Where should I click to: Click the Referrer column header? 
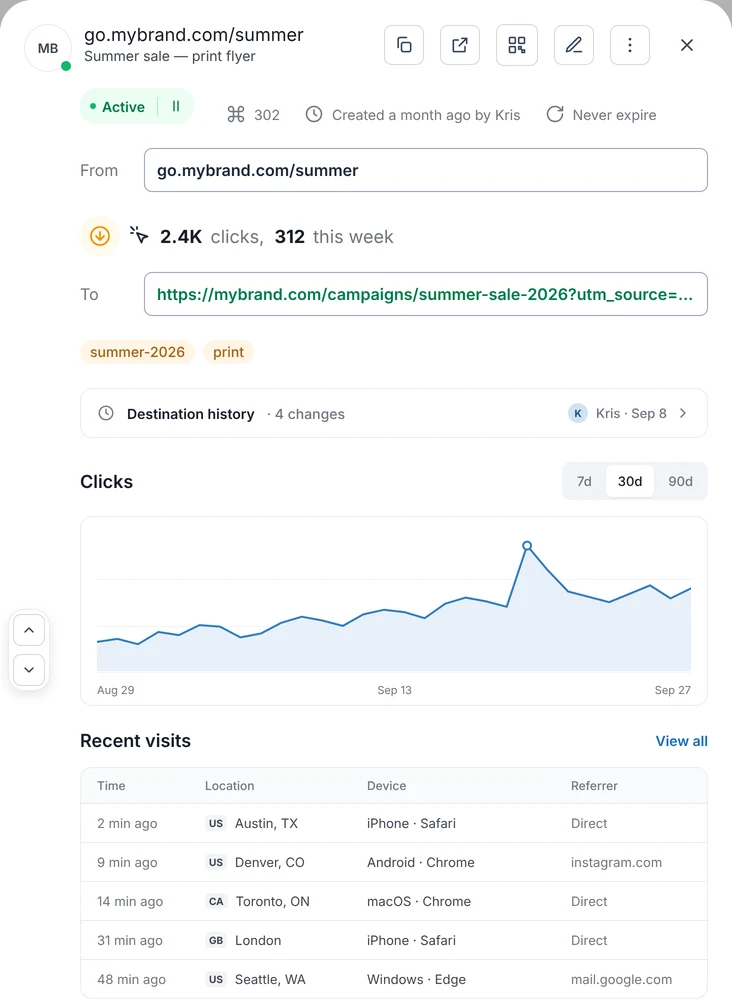[x=594, y=786]
